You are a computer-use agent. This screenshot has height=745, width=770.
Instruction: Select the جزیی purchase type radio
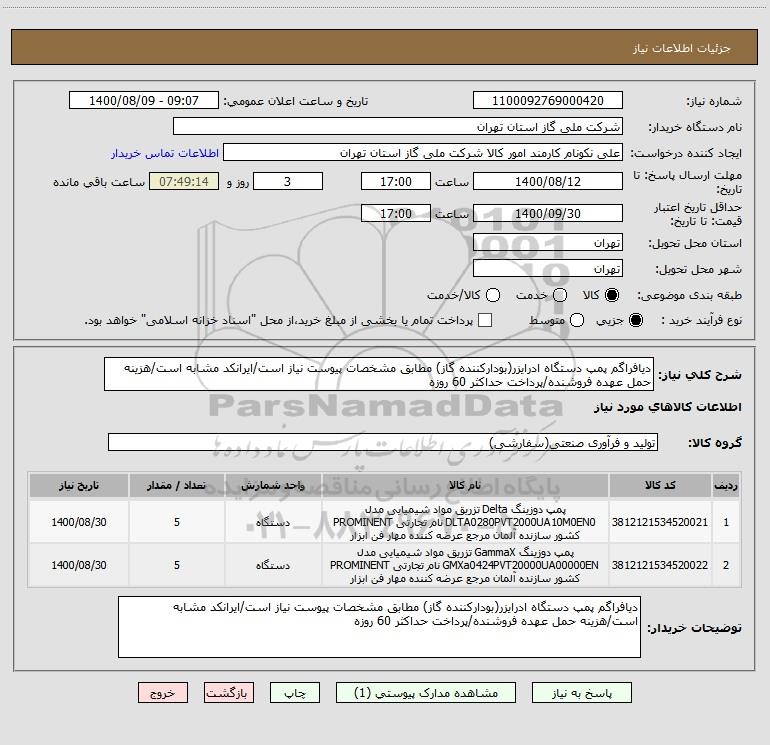tap(635, 321)
